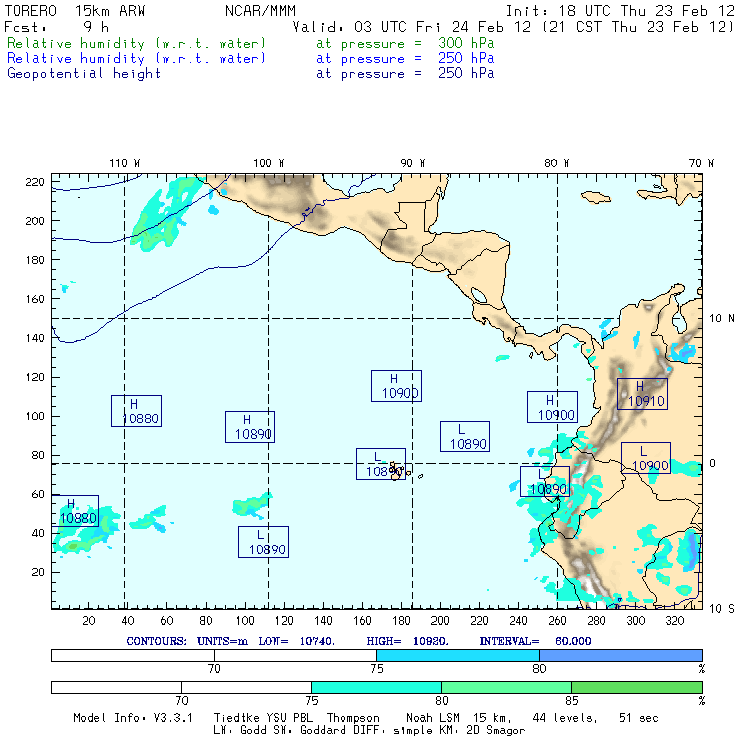Screen dimensions: 740x740
Task: Click the 'CONTOURS: UNITS=m' legend text
Action: [187, 641]
